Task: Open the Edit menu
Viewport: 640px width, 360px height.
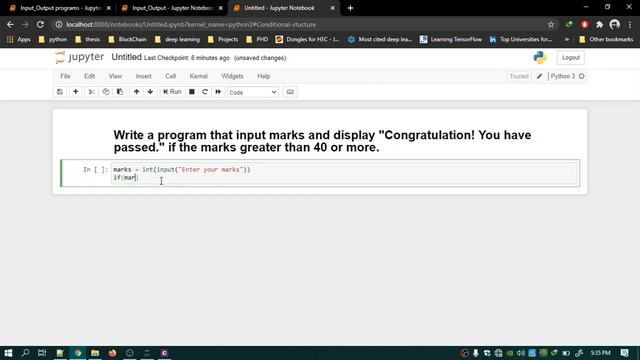Action: coord(89,76)
